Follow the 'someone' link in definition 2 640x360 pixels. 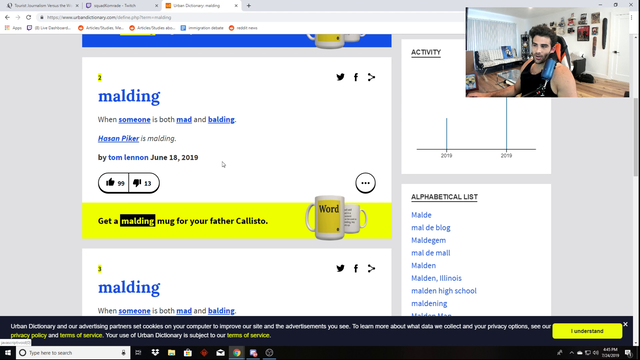pyautogui.click(x=134, y=120)
